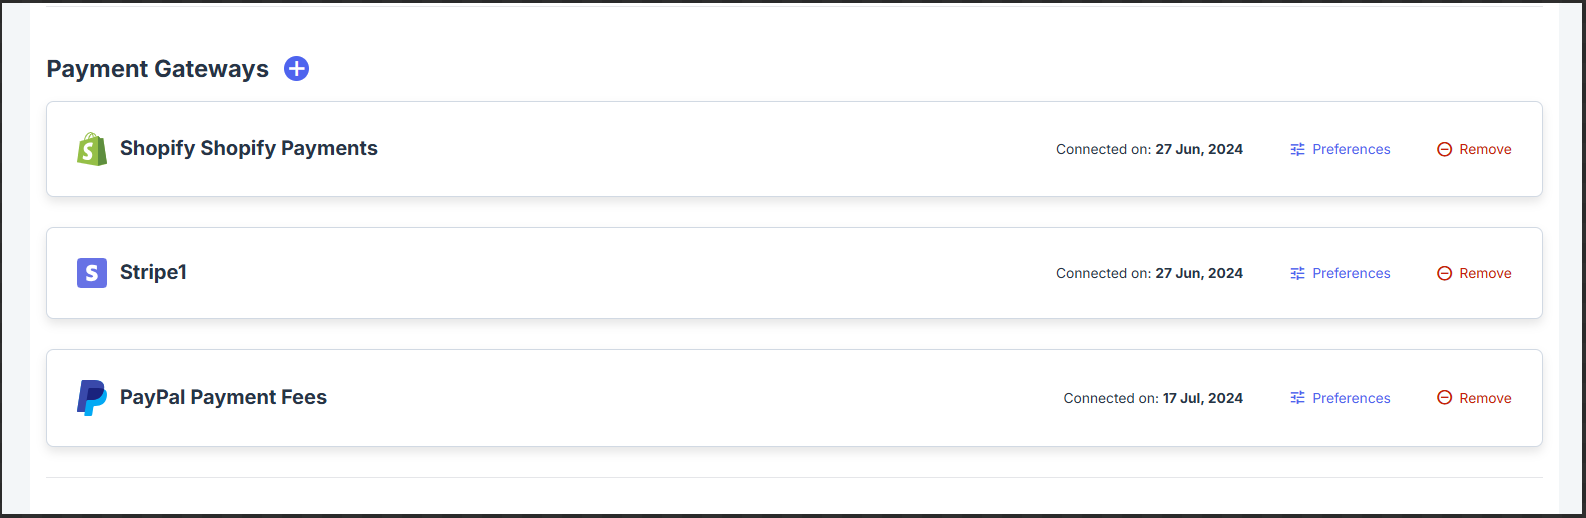Click the Shopify shopping bag logo
The image size is (1586, 518).
[x=92, y=149]
